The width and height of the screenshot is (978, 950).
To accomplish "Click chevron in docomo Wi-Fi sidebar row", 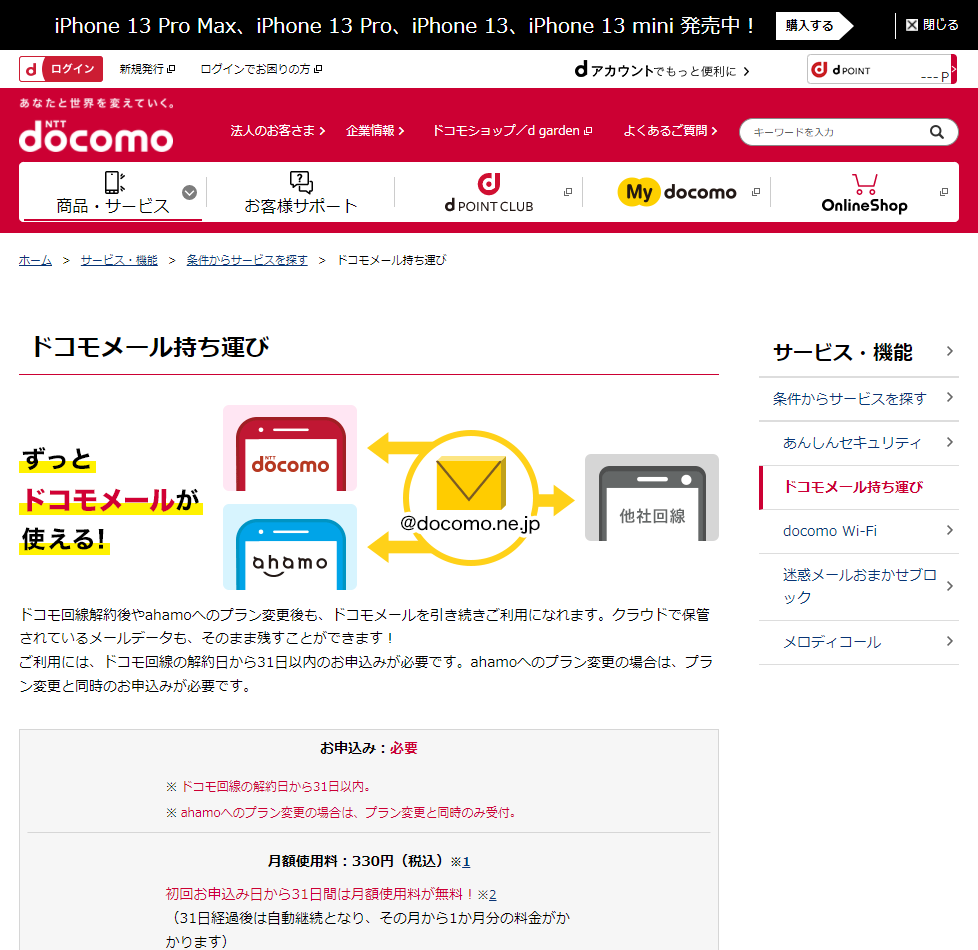I will point(949,530).
